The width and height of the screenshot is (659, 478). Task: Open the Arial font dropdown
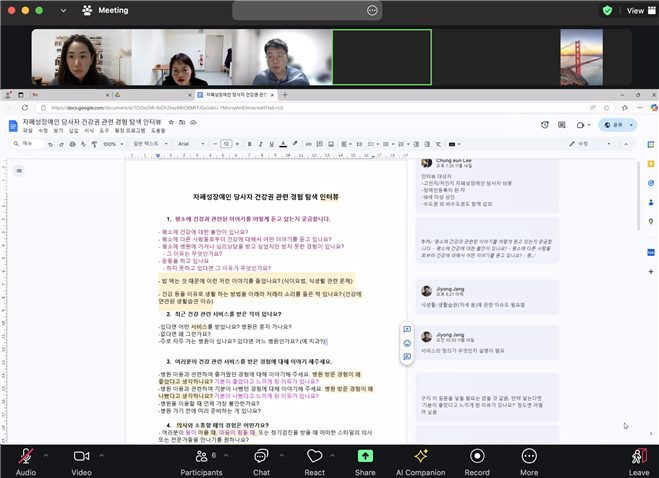(191, 144)
